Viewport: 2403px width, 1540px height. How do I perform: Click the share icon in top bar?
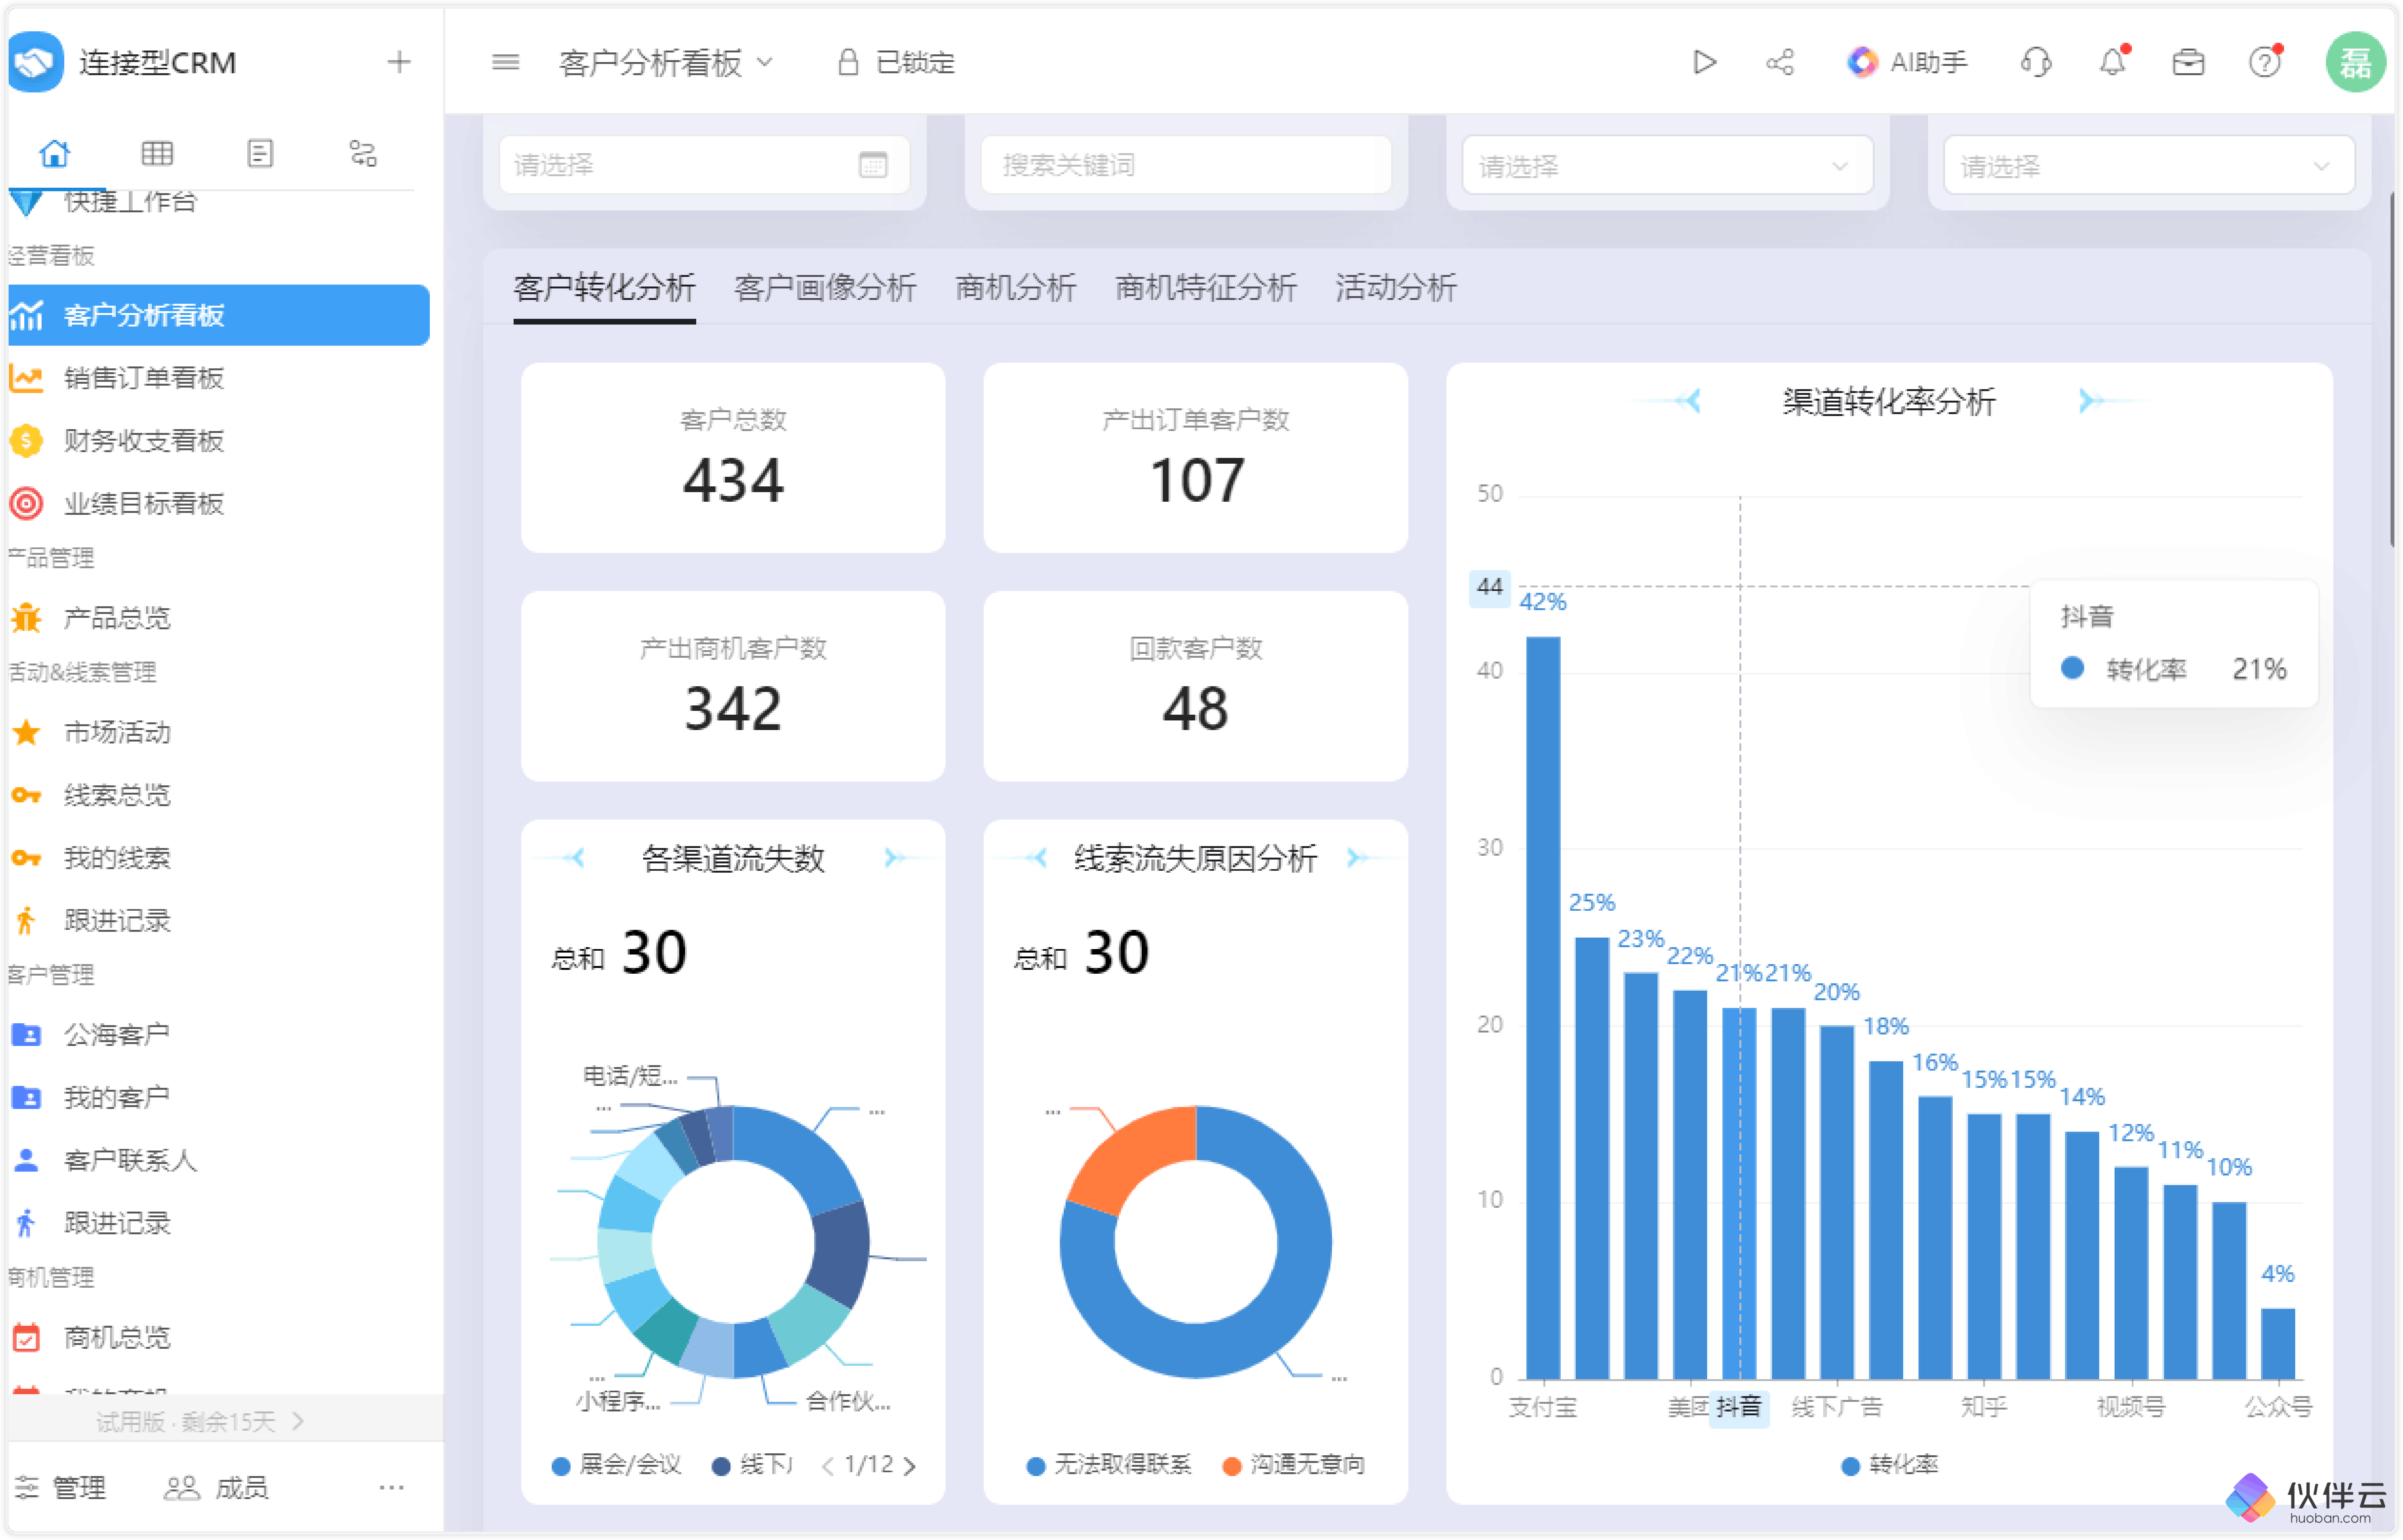1780,62
